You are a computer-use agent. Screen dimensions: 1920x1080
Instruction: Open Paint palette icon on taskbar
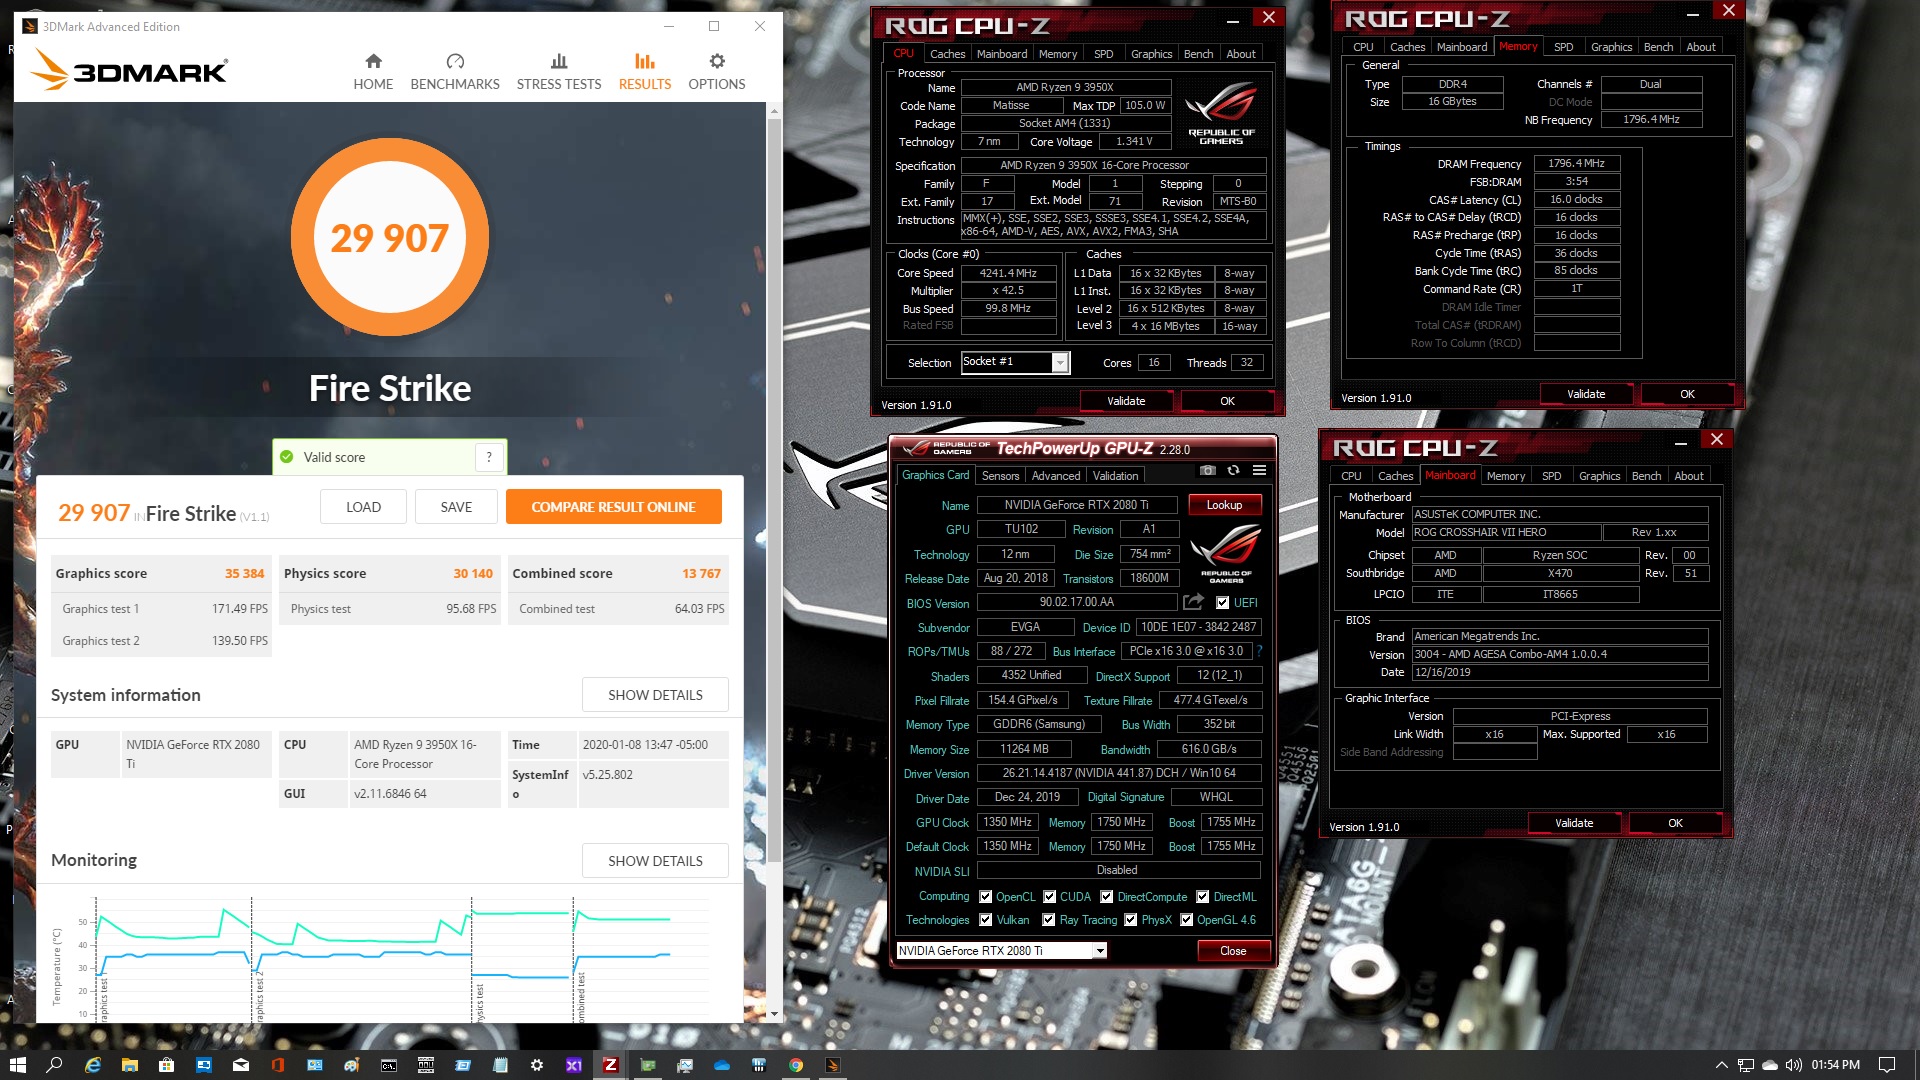[x=352, y=1065]
